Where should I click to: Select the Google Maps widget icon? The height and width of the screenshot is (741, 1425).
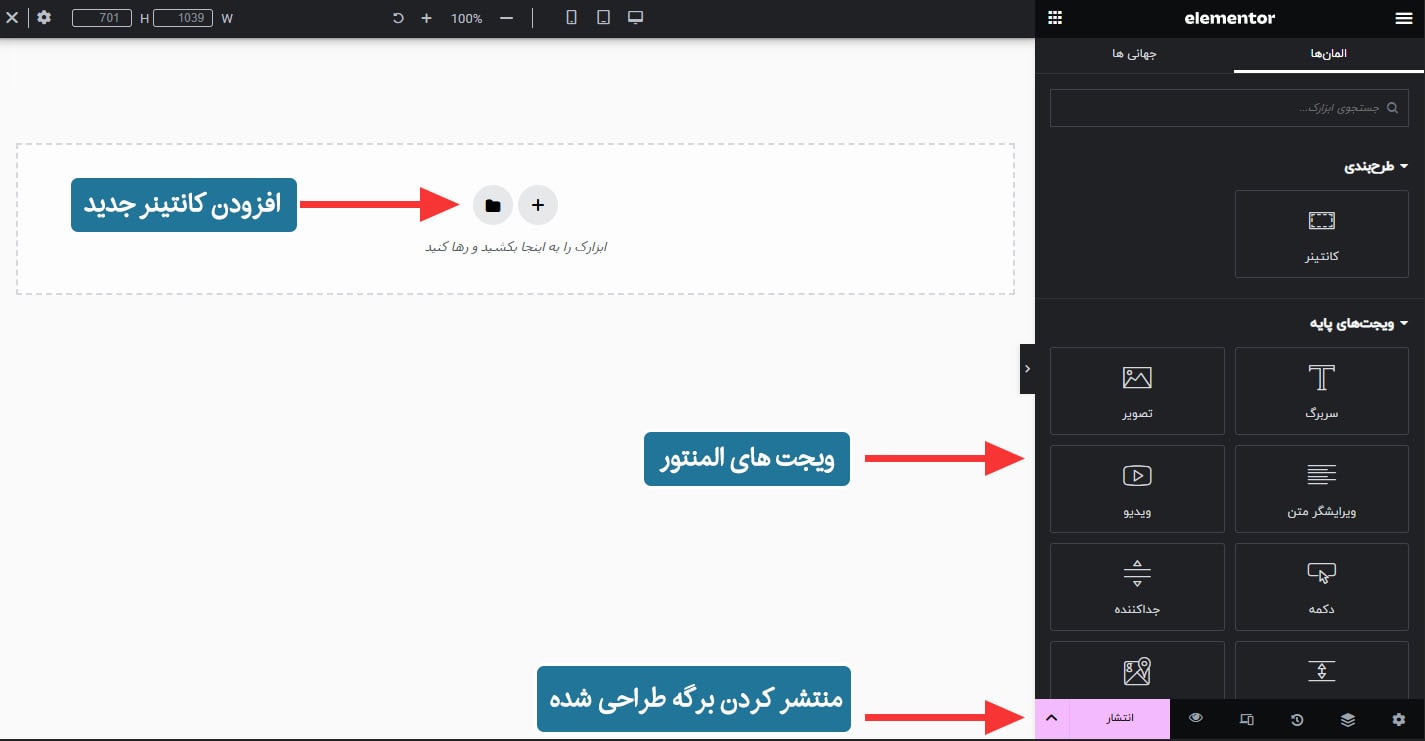click(x=1137, y=671)
